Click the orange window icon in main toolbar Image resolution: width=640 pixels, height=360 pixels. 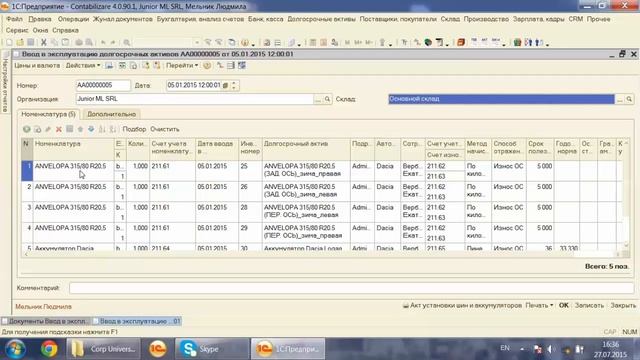point(461,42)
